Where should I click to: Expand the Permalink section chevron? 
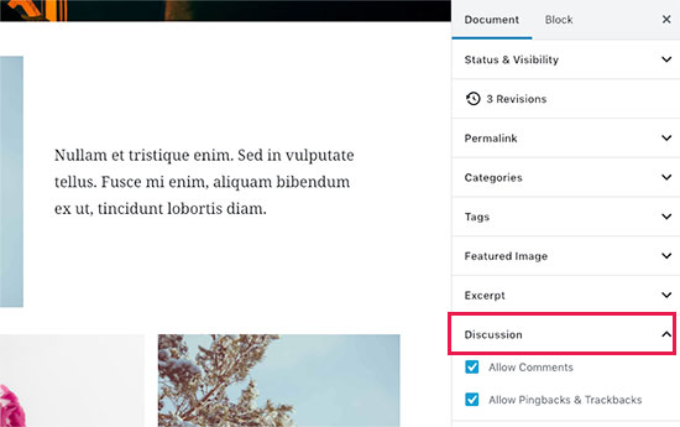tap(666, 138)
